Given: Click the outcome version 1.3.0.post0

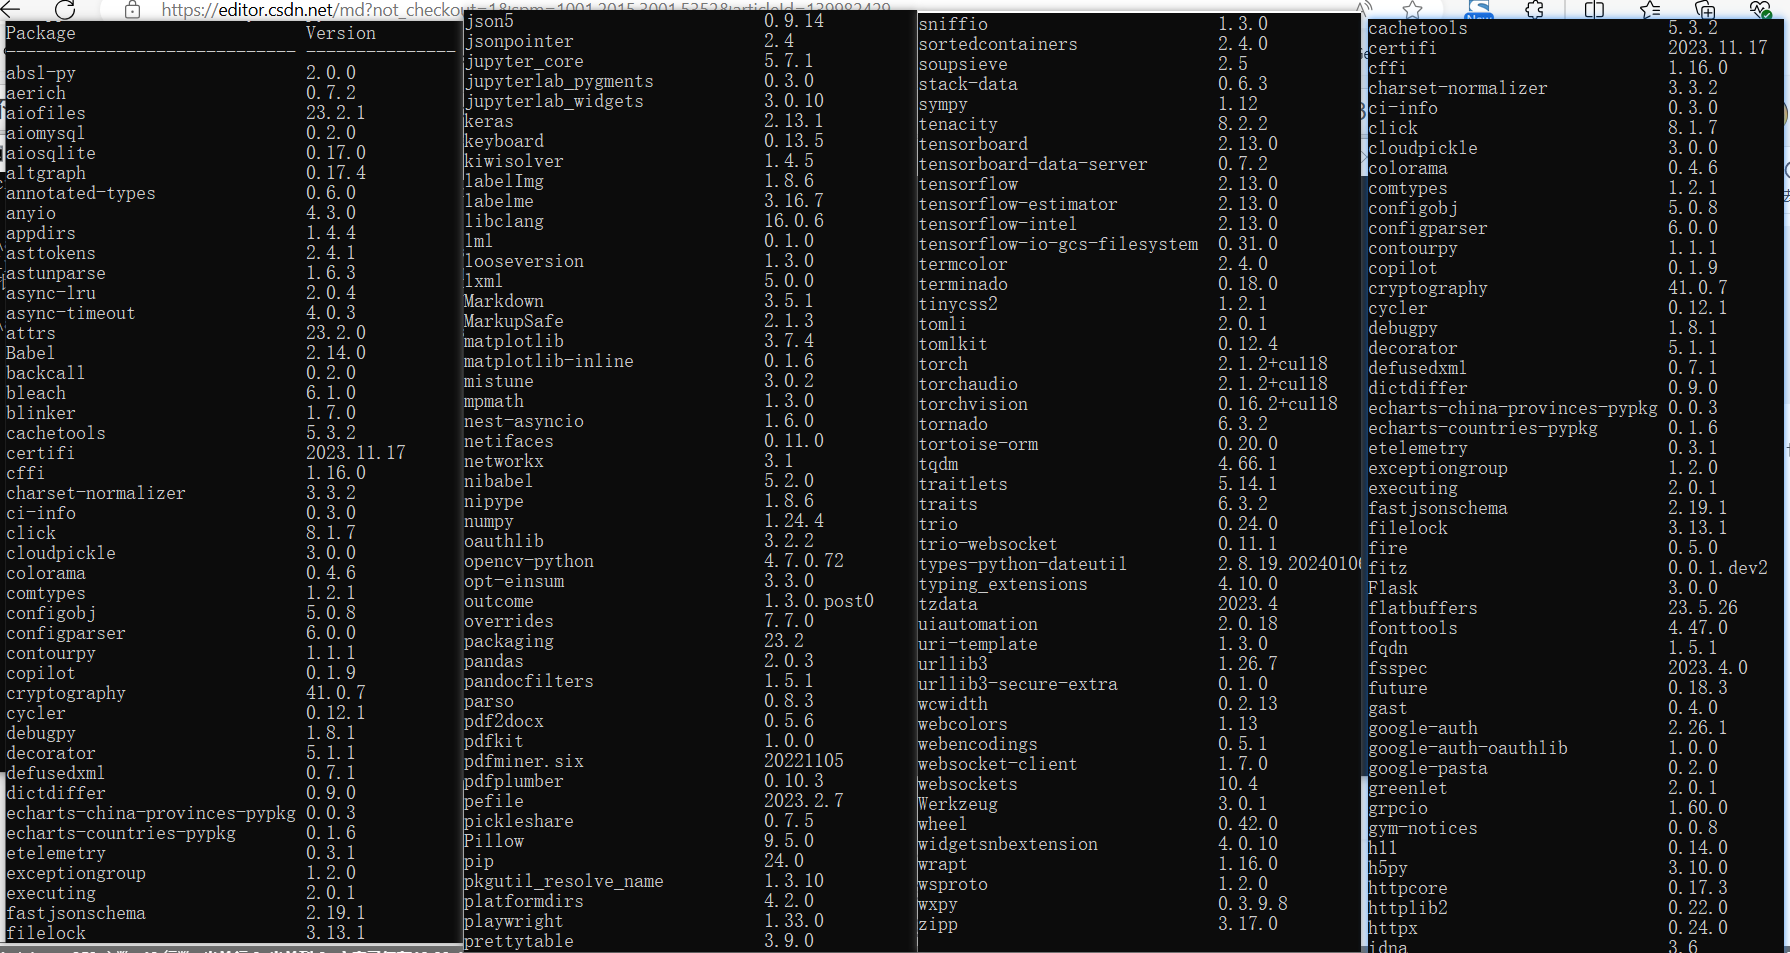Looking at the screenshot, I should pos(819,601).
